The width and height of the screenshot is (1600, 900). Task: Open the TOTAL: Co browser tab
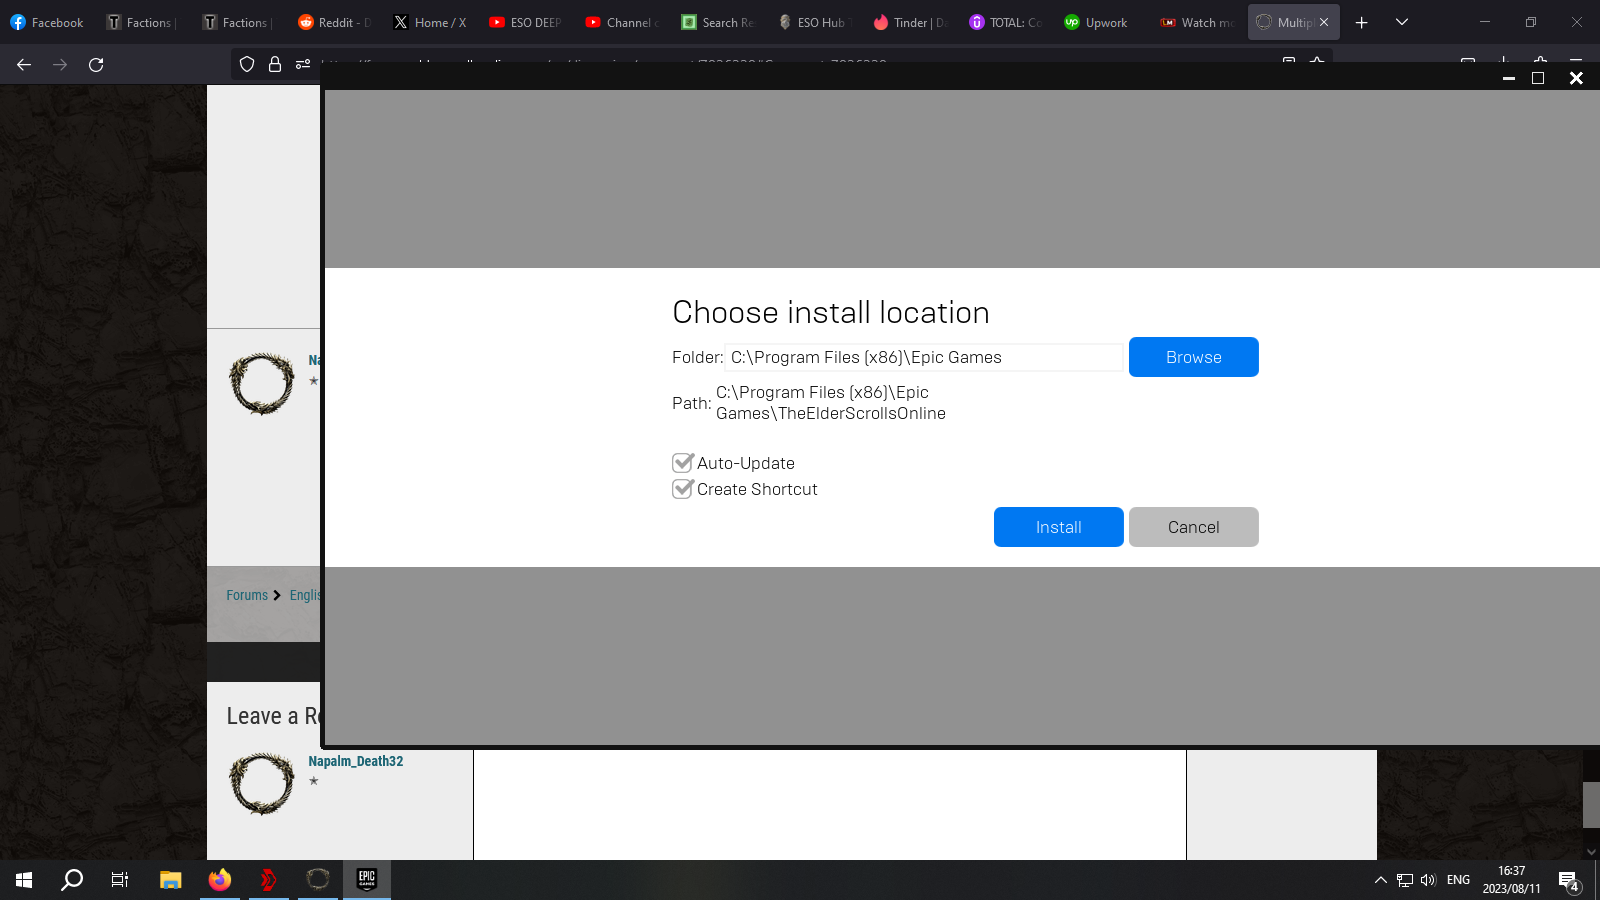tap(1005, 22)
